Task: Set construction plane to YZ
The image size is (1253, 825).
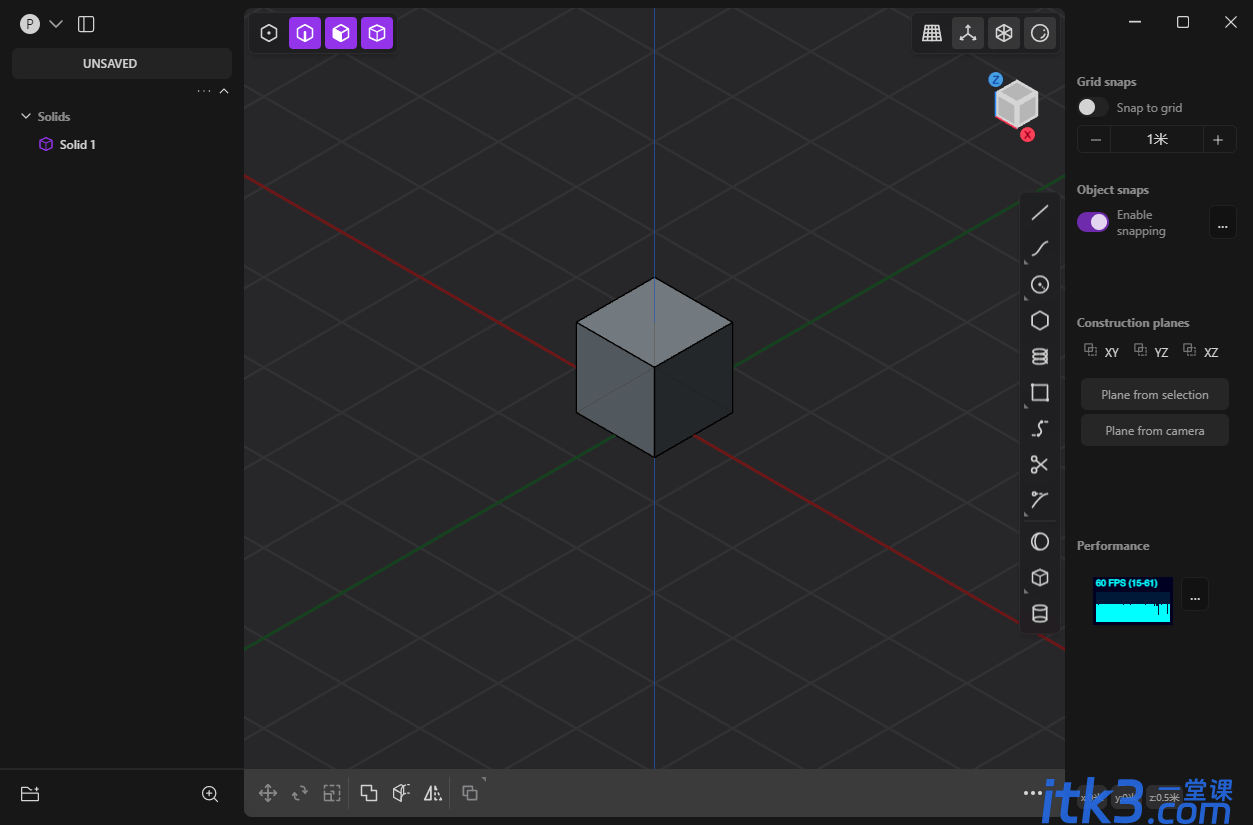Action: (x=1151, y=351)
